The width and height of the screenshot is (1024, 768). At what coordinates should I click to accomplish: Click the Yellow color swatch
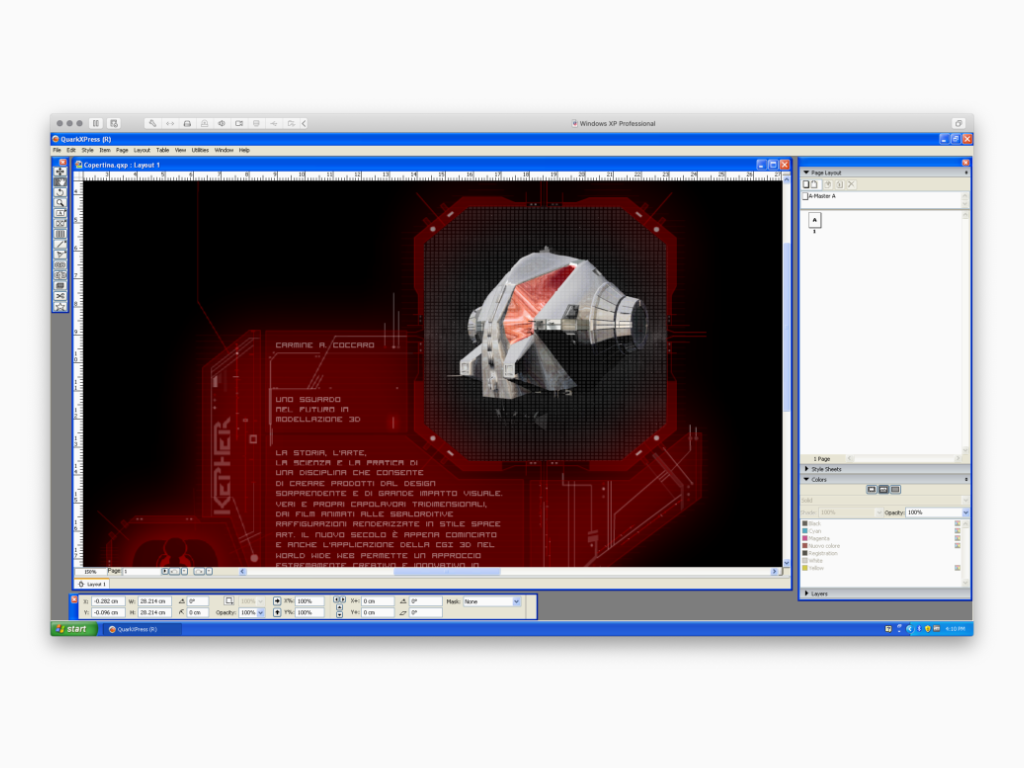(805, 568)
